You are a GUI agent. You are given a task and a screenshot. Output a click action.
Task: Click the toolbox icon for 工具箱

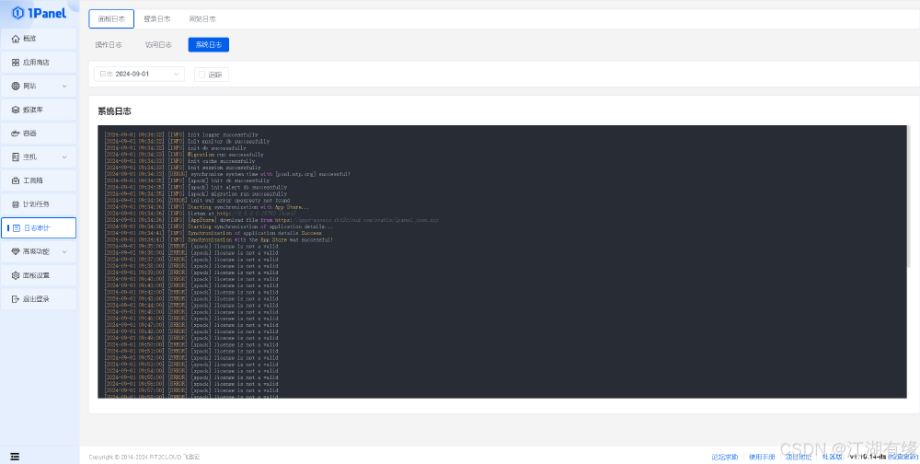tap(16, 181)
